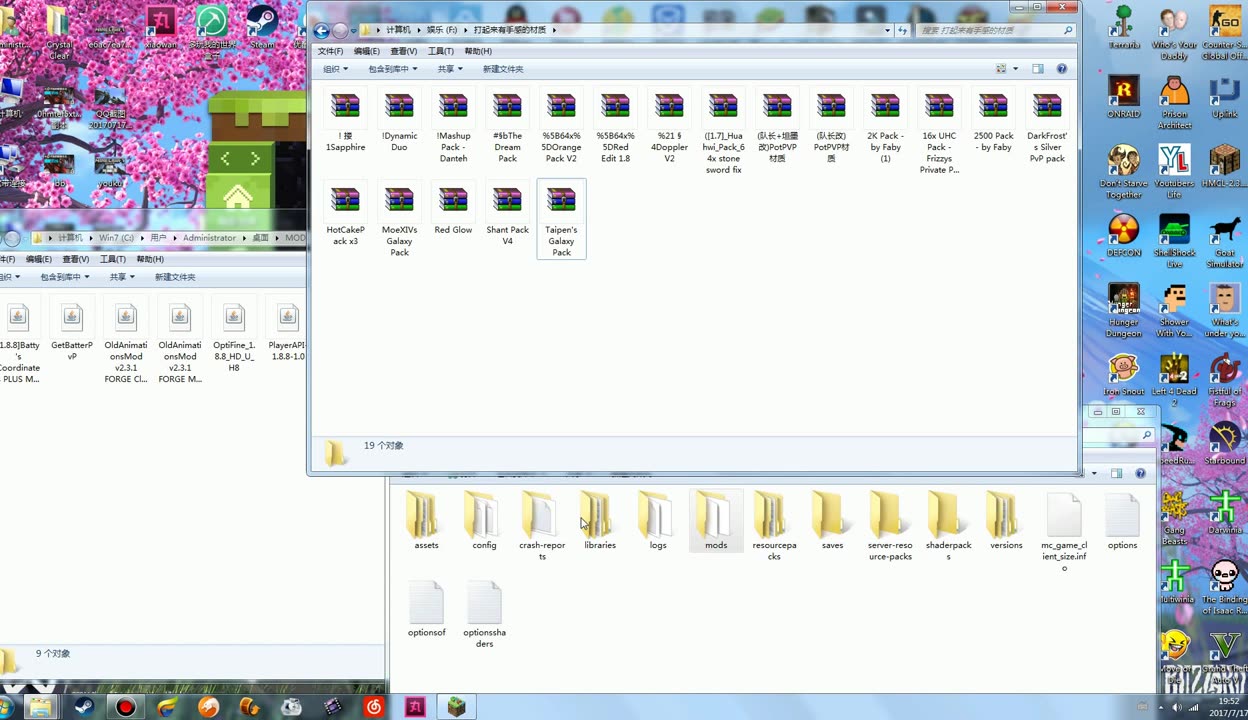Select the versions folder
The width and height of the screenshot is (1248, 720).
point(1006,521)
